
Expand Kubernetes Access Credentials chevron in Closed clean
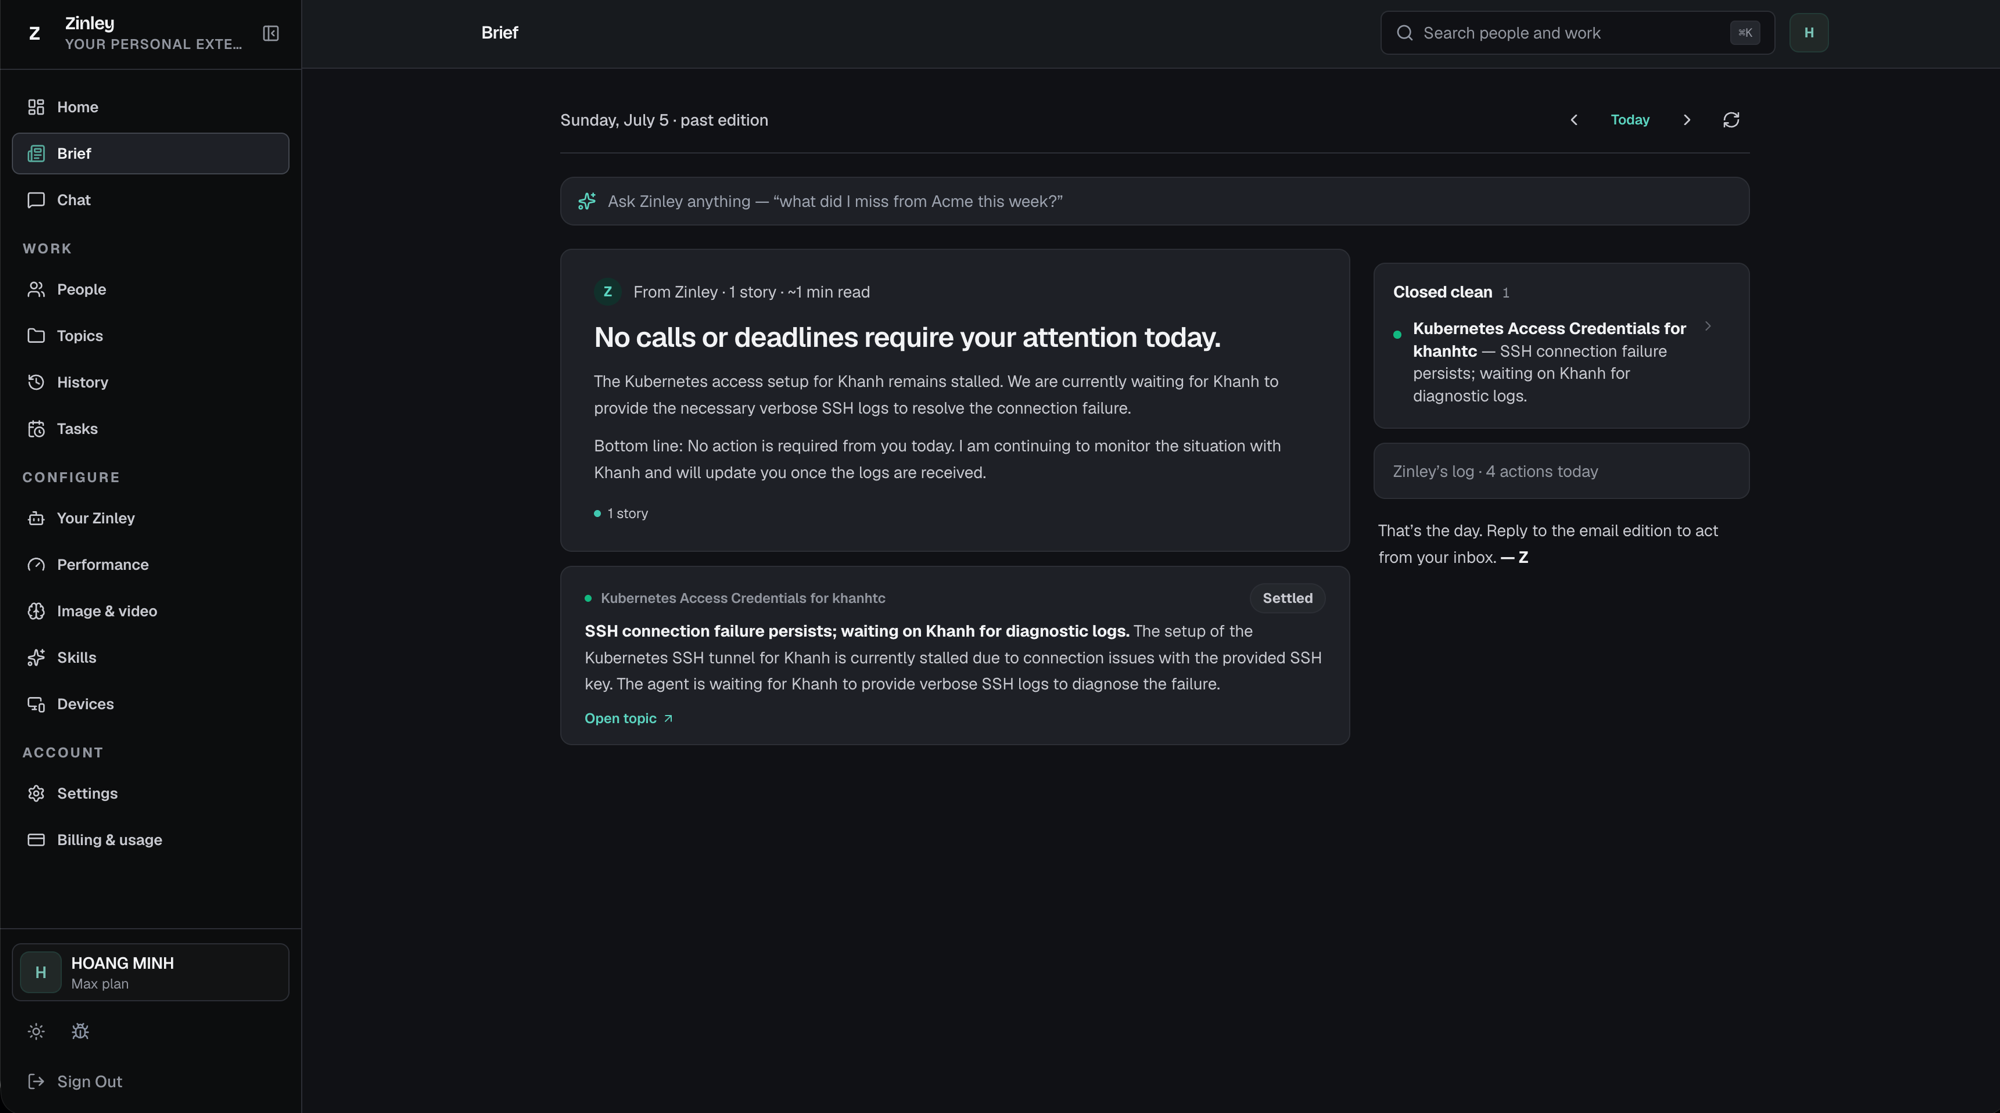coord(1707,326)
